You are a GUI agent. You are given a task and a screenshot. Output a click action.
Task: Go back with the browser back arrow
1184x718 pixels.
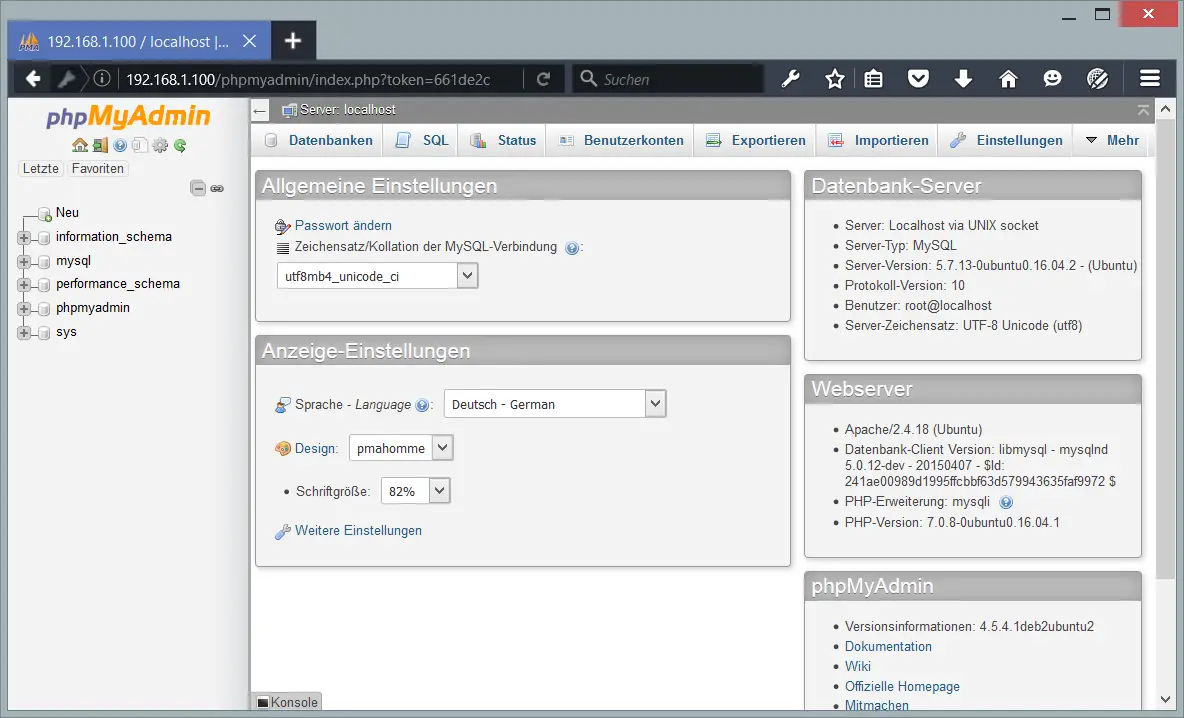click(x=32, y=79)
